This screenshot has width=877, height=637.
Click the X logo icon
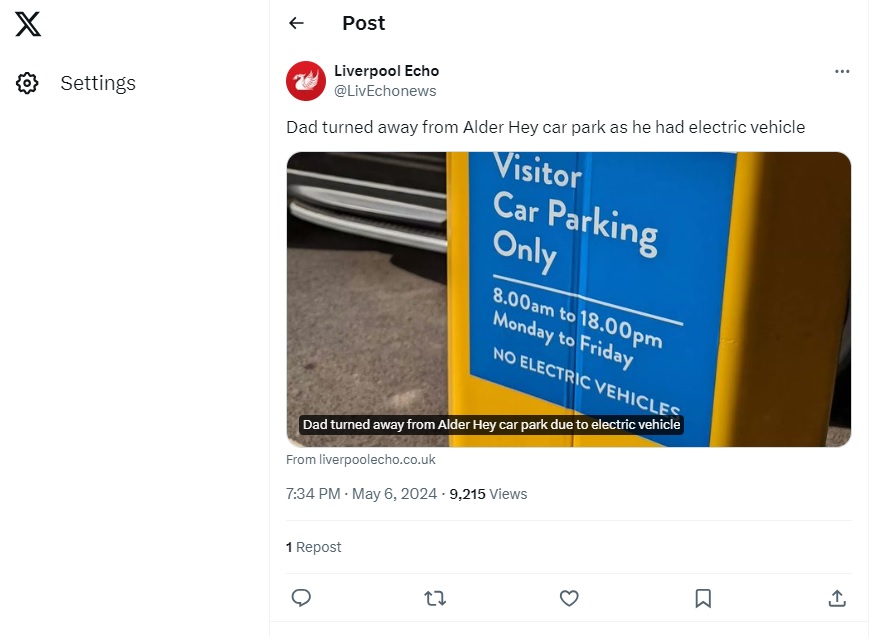(x=28, y=24)
